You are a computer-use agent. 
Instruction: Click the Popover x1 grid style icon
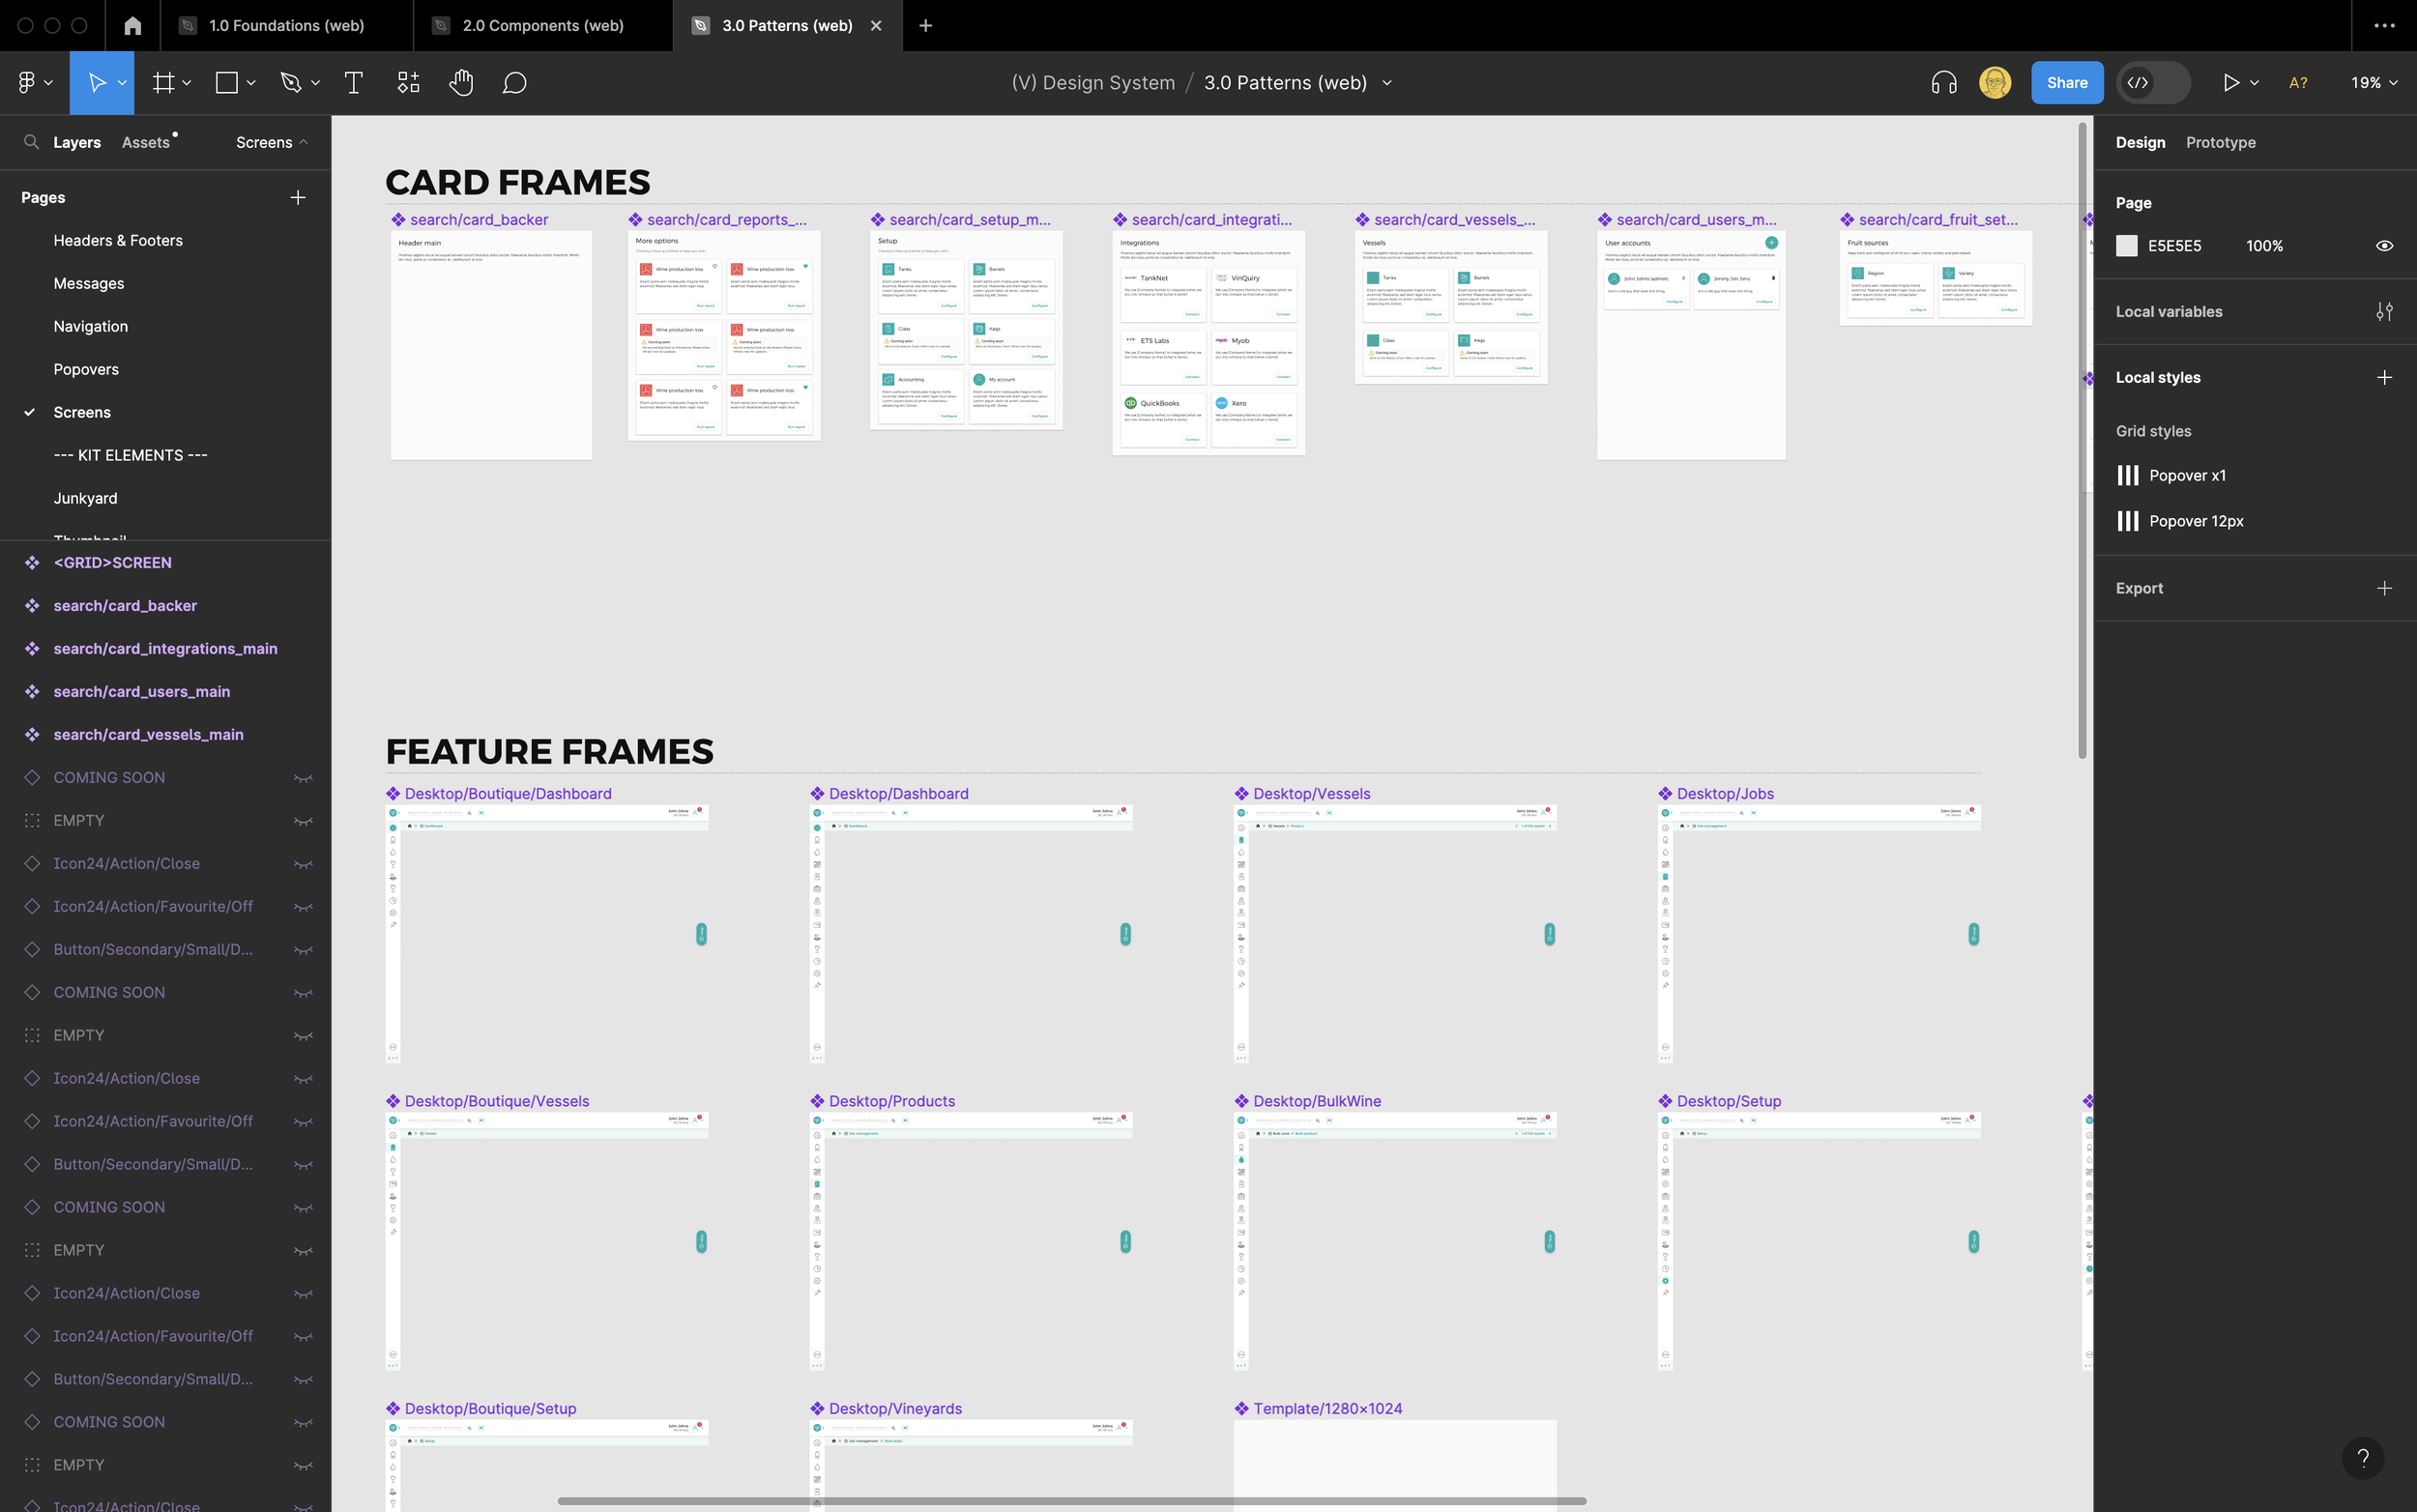[2128, 476]
